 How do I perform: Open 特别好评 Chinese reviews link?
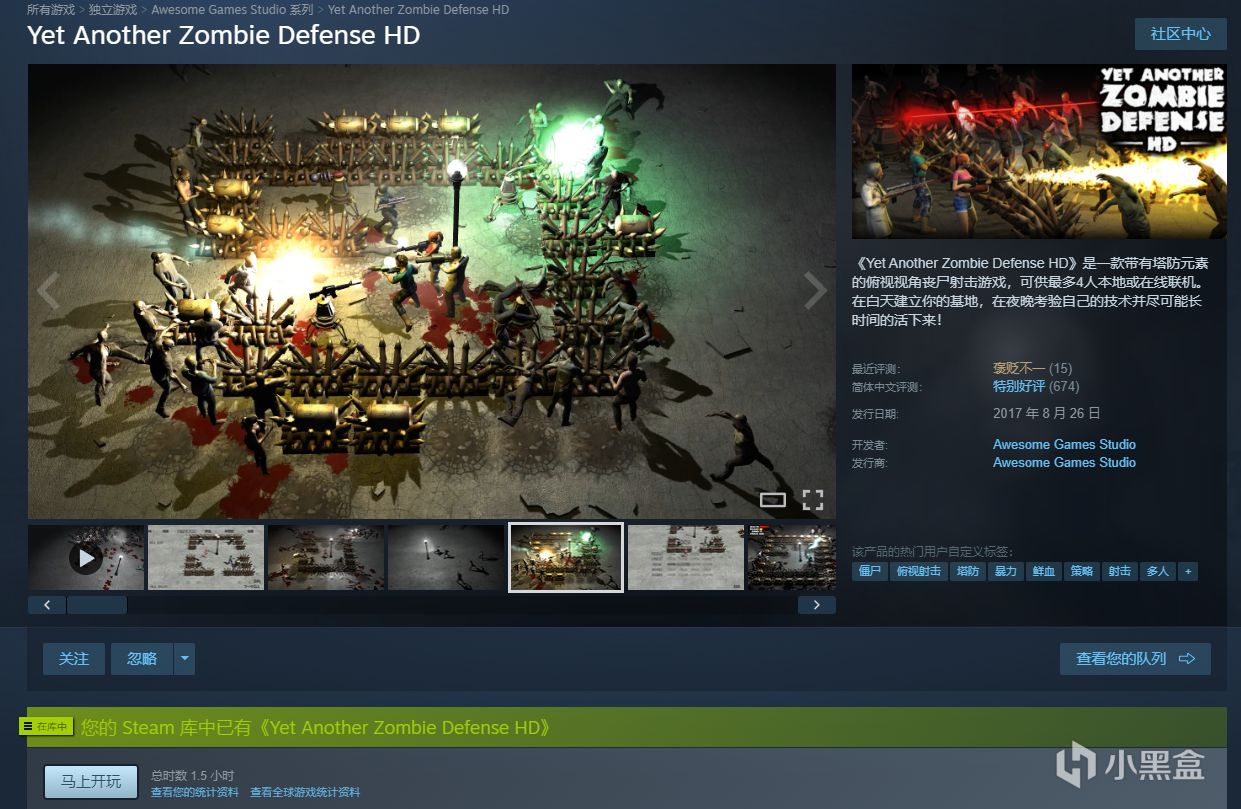[1018, 386]
